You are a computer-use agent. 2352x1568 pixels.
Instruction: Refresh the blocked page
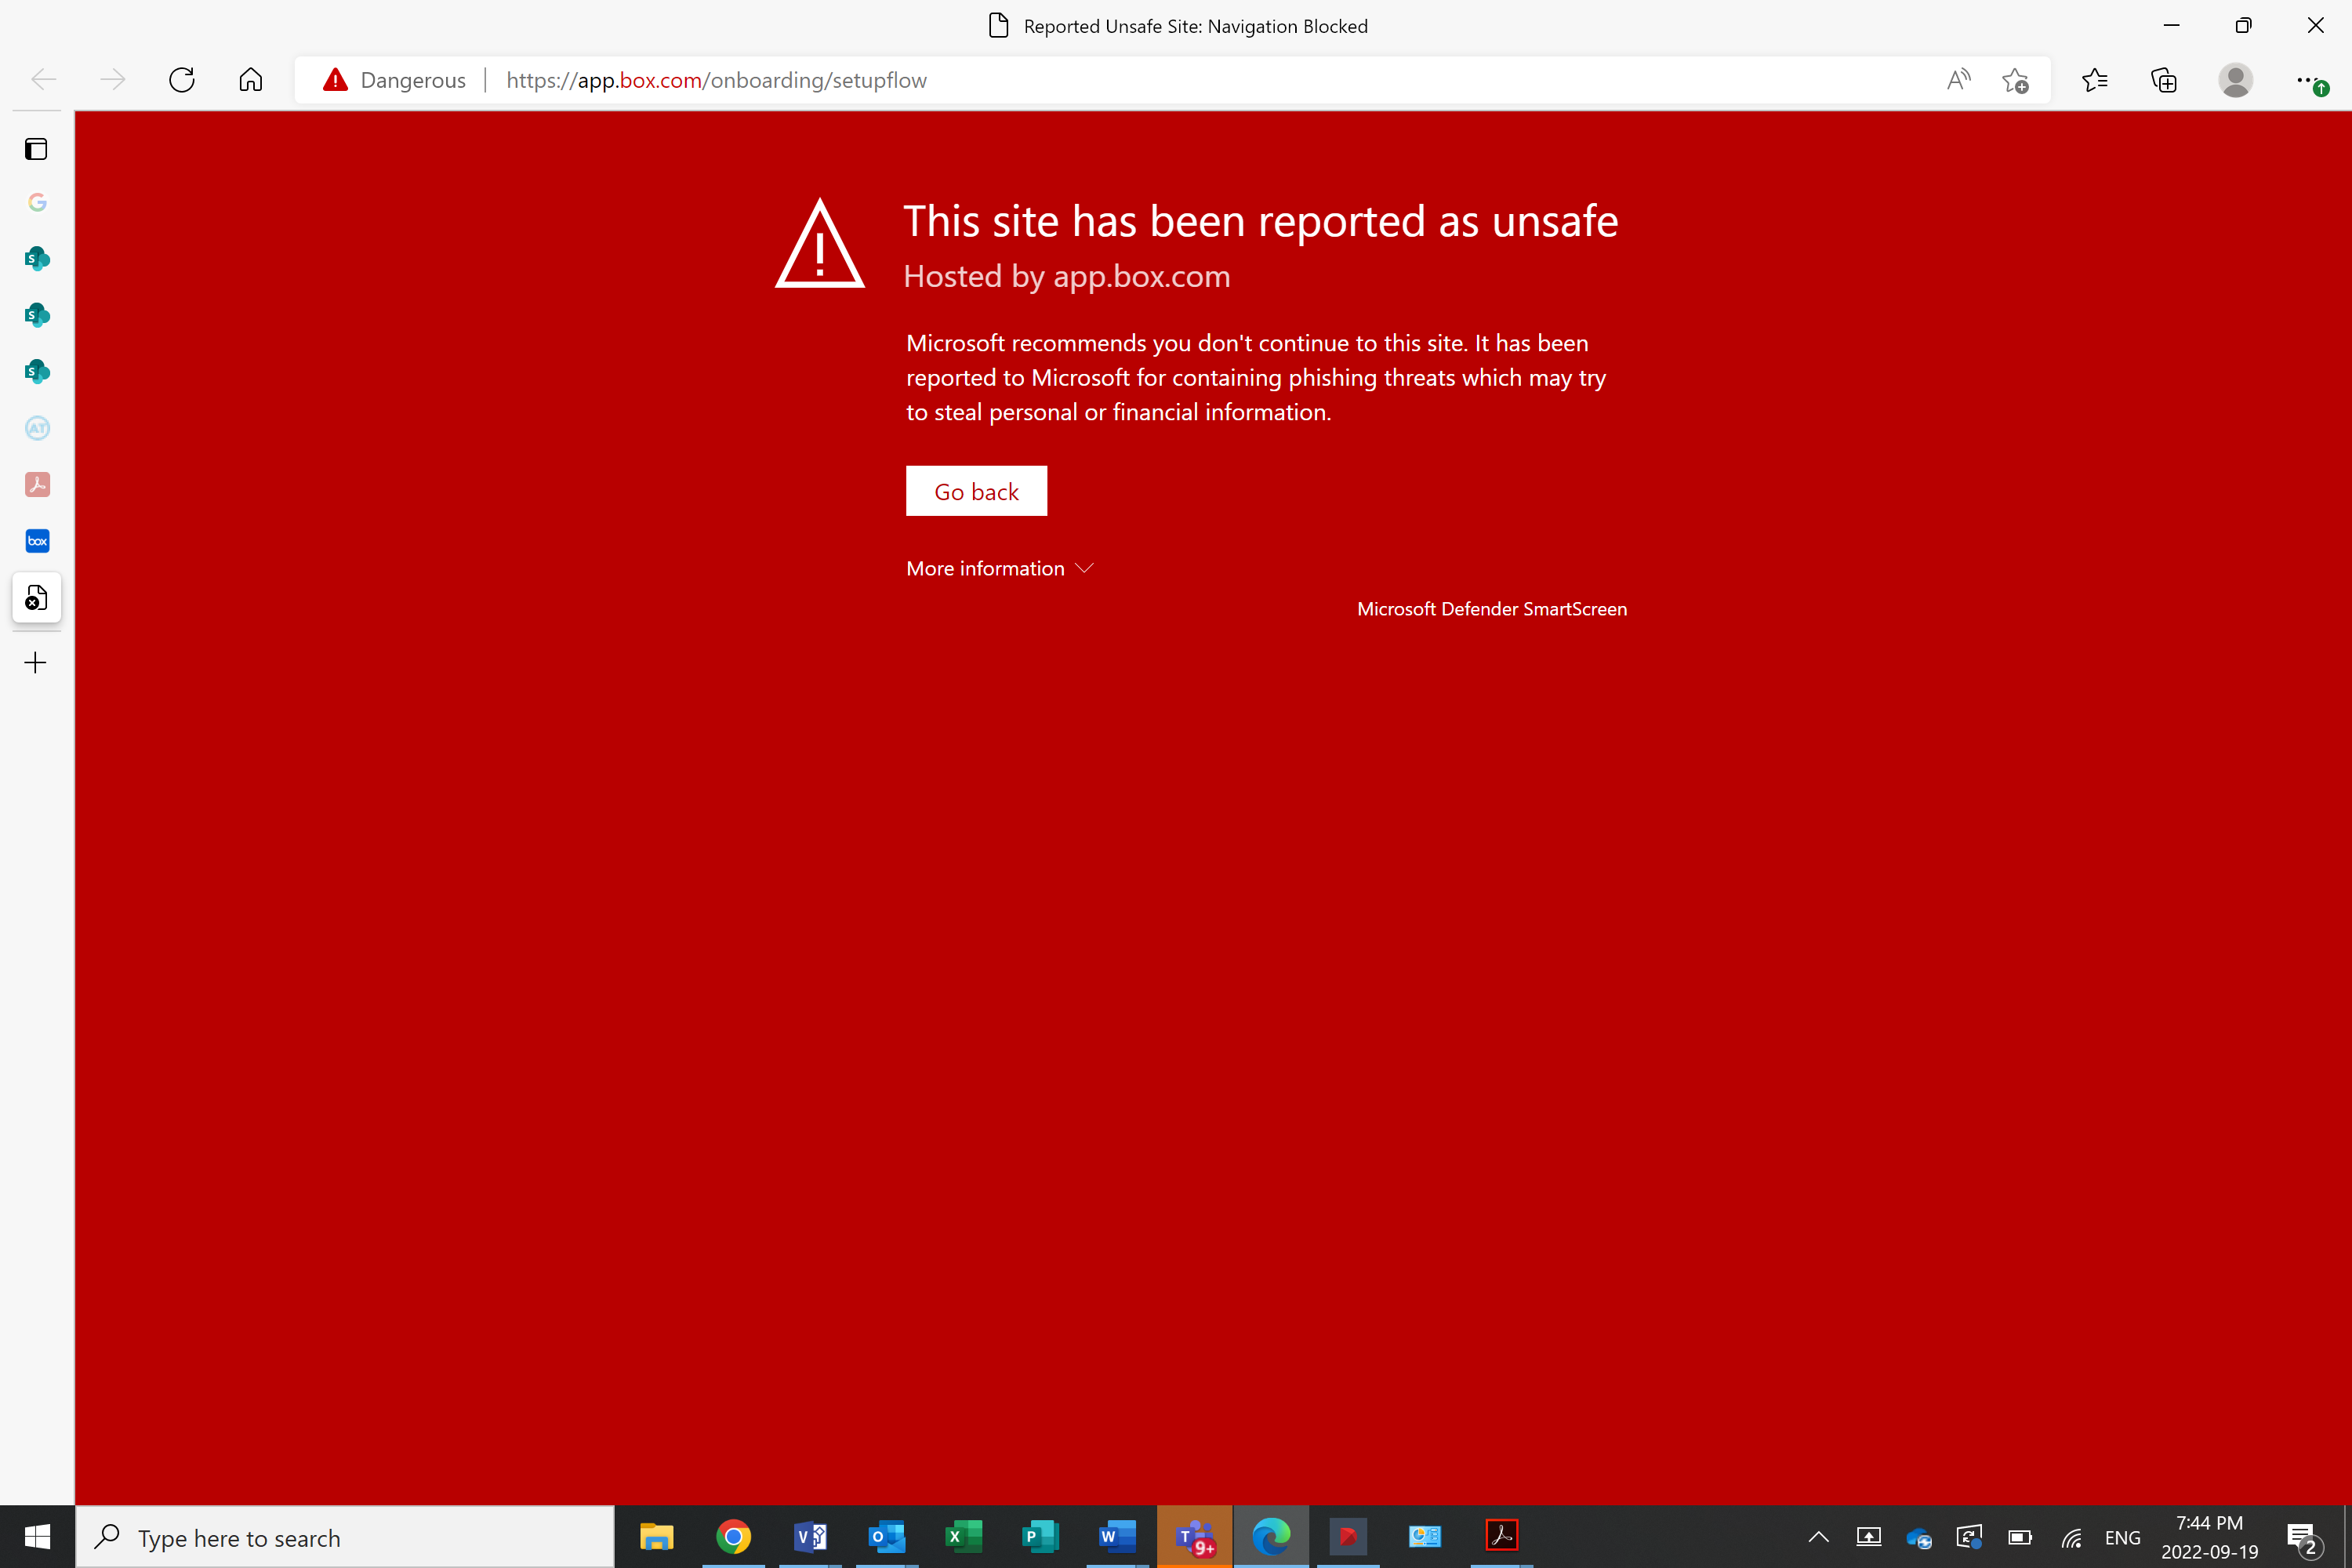(182, 80)
